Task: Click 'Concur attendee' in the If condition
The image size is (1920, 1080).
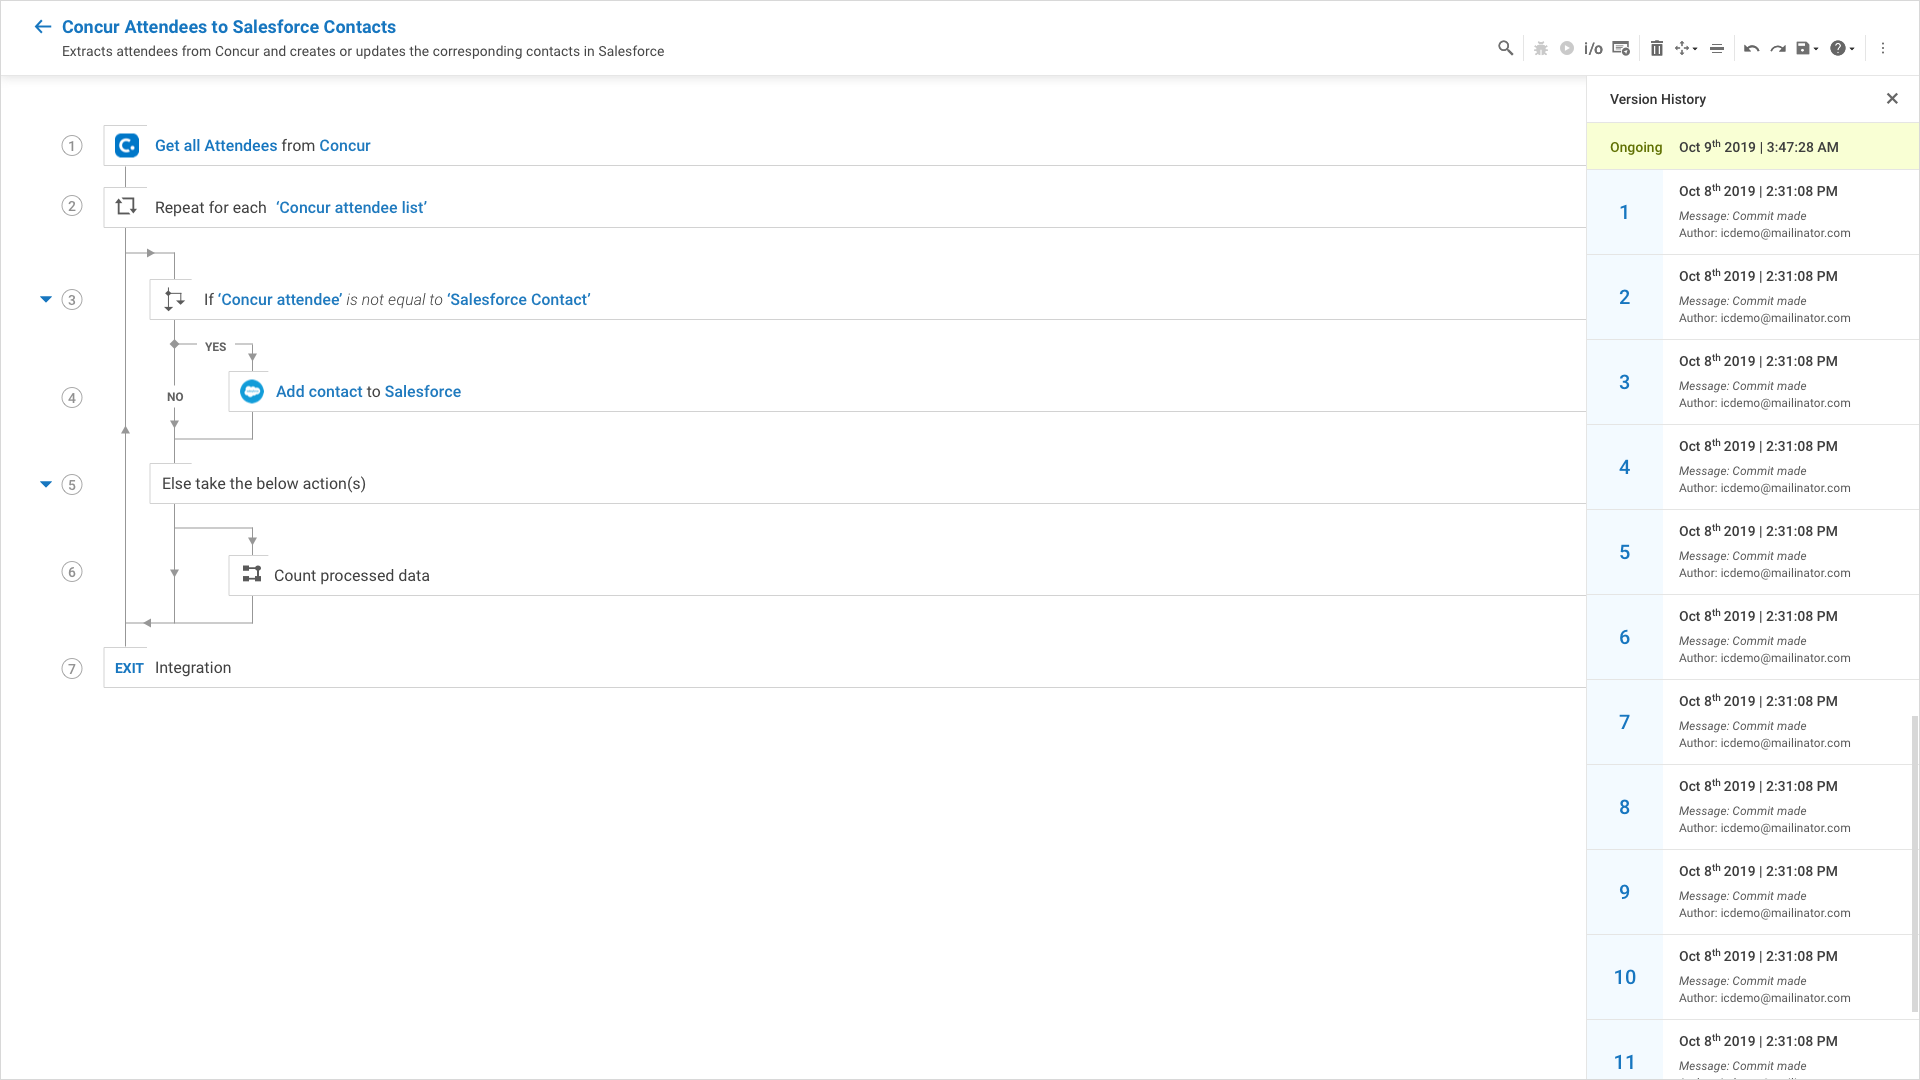Action: pyautogui.click(x=280, y=300)
